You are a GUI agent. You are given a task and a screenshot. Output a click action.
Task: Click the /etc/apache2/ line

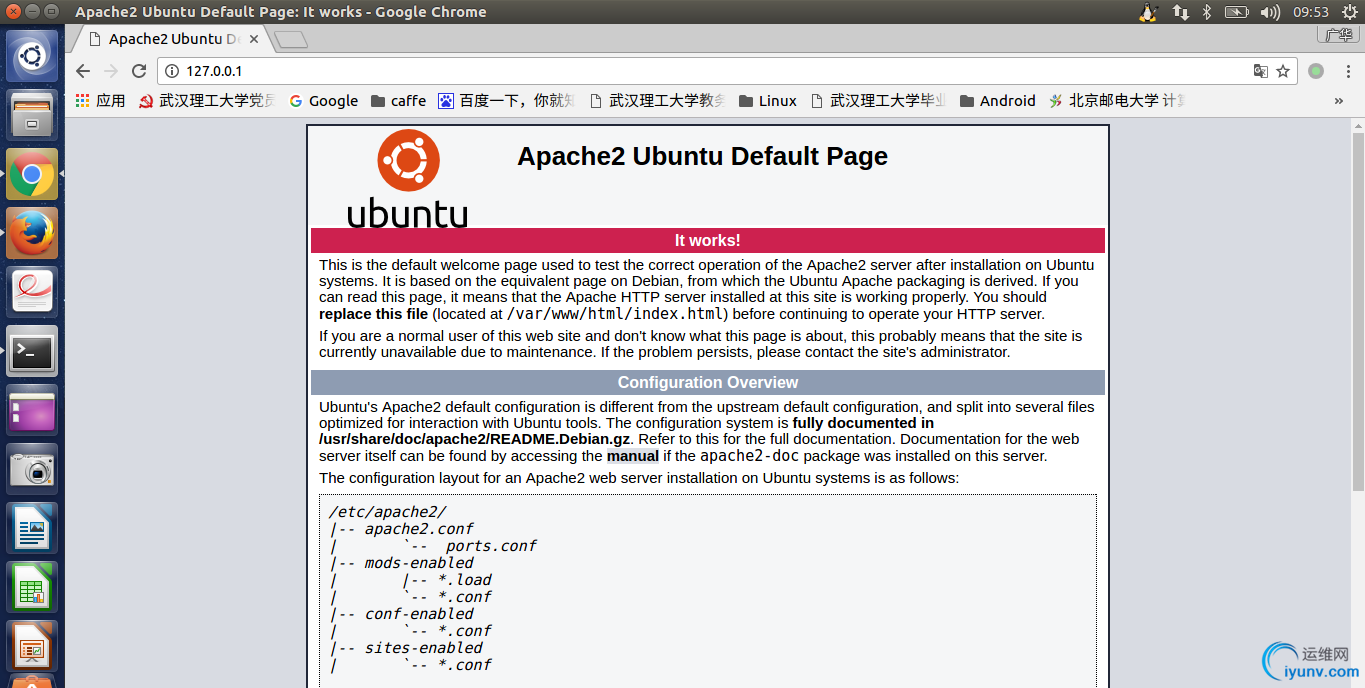(x=387, y=512)
